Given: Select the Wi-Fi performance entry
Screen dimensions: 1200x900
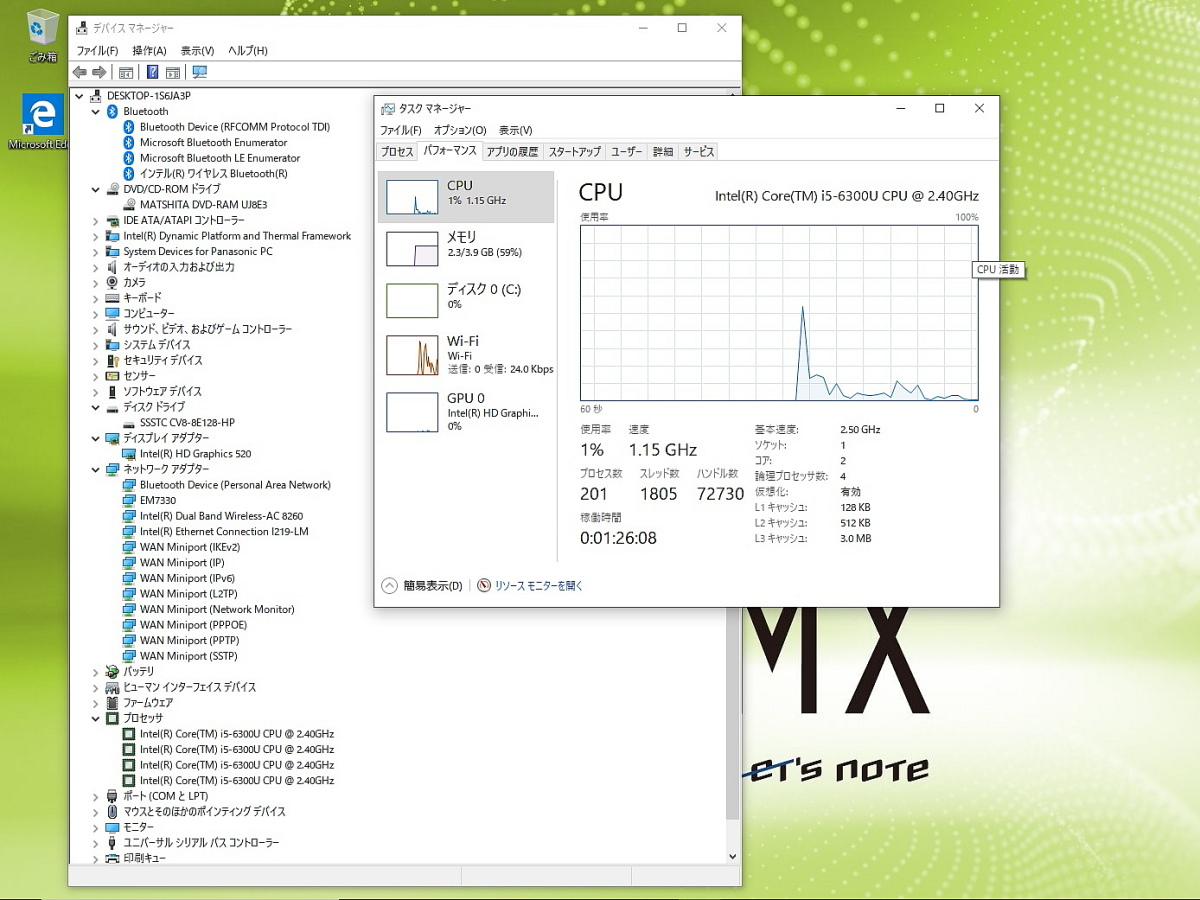Looking at the screenshot, I should (x=466, y=354).
